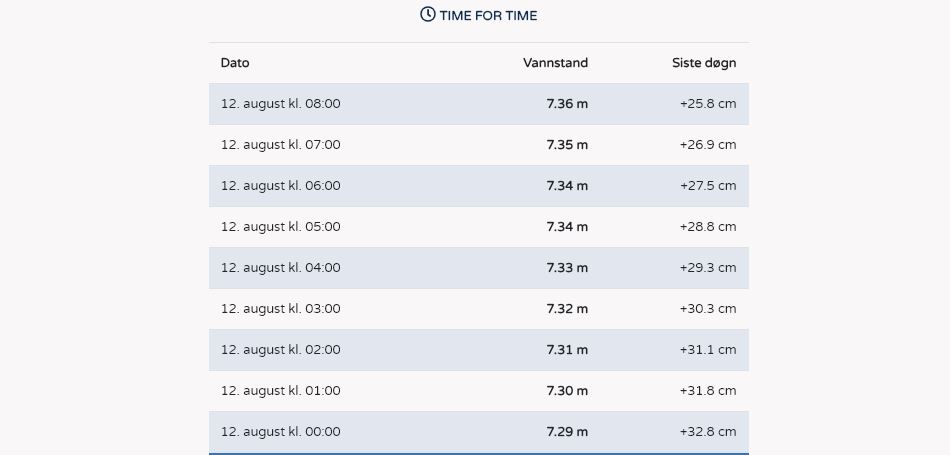Click the 7.29 m water level value

point(567,432)
